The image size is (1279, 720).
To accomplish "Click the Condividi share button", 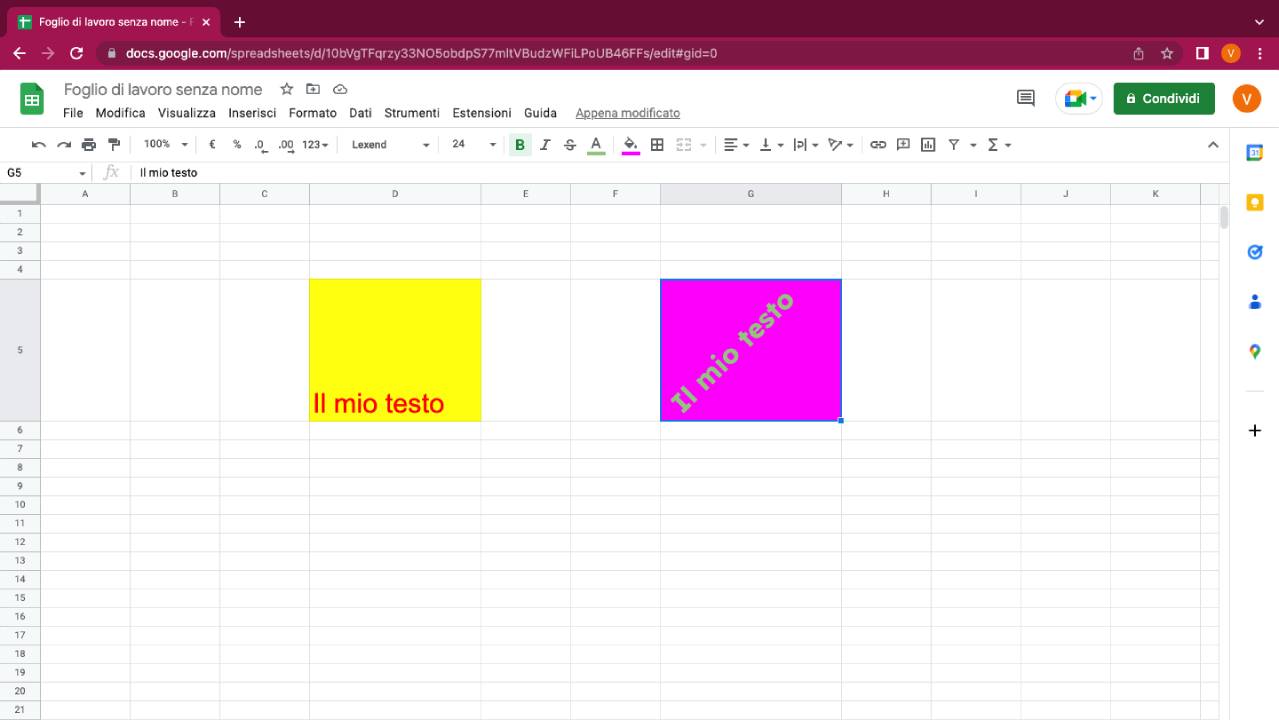I will [1164, 99].
